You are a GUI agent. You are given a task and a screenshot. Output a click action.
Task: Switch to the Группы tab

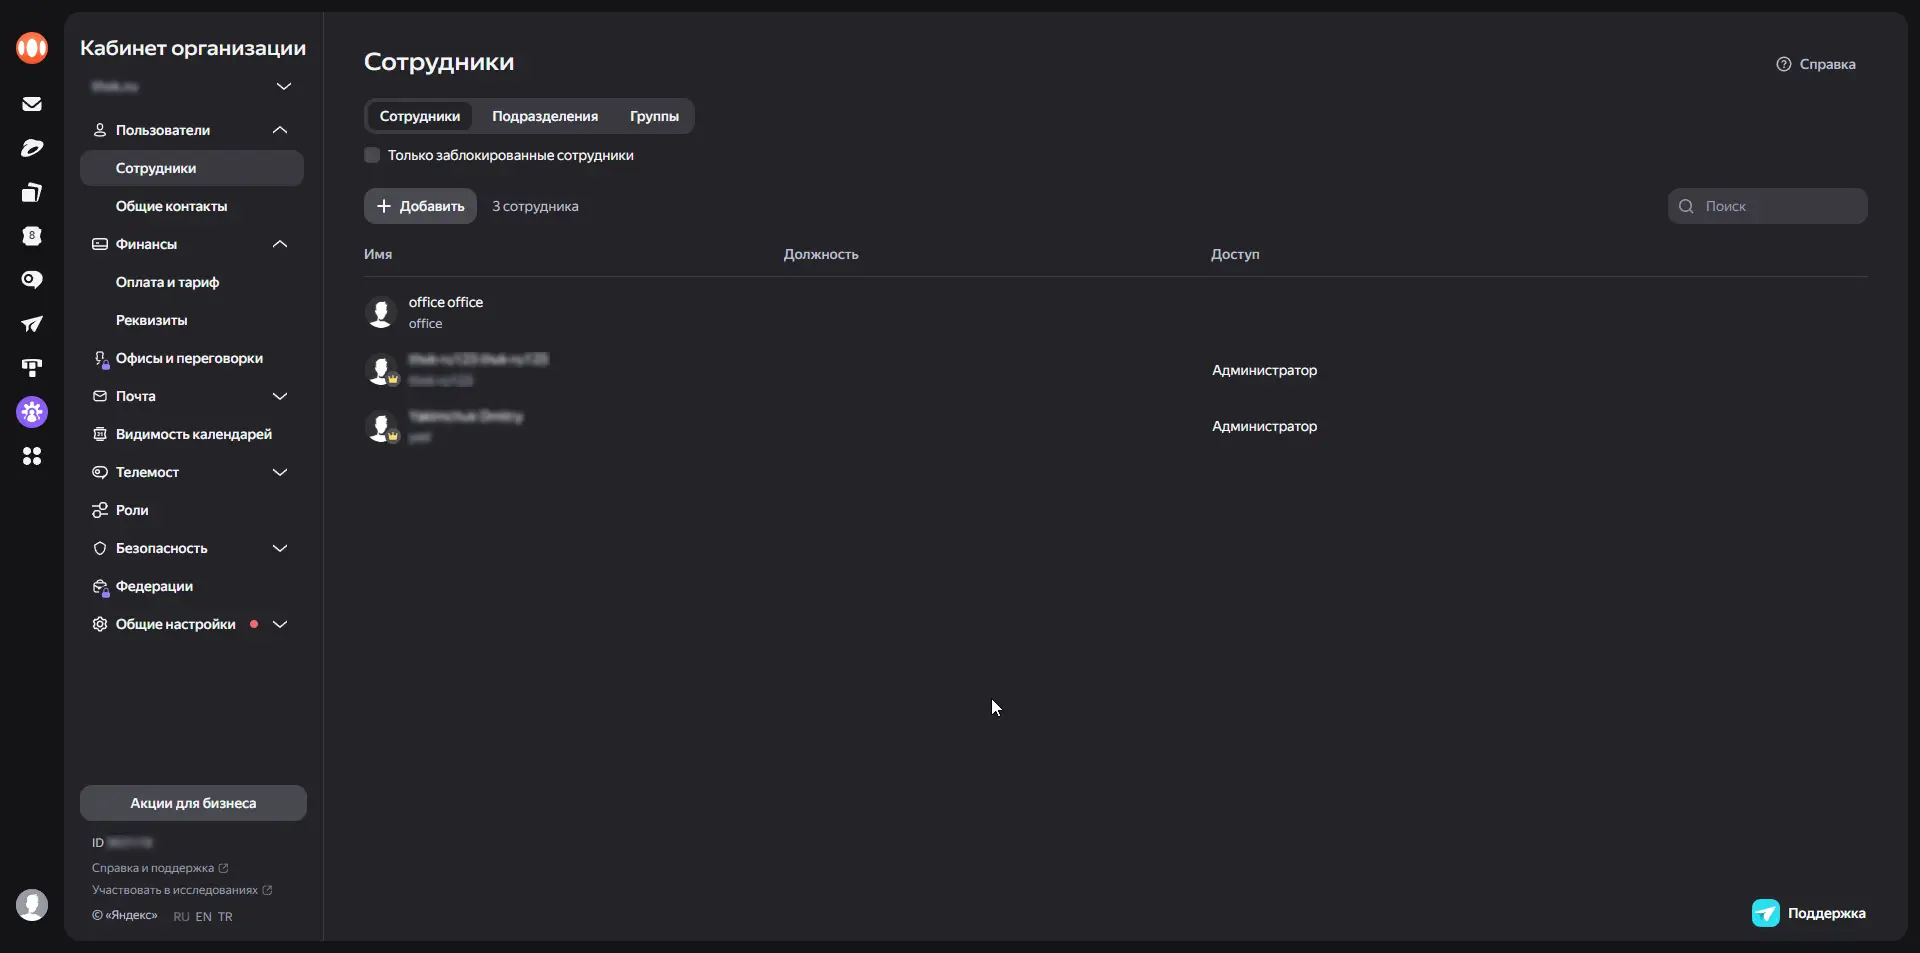point(654,116)
